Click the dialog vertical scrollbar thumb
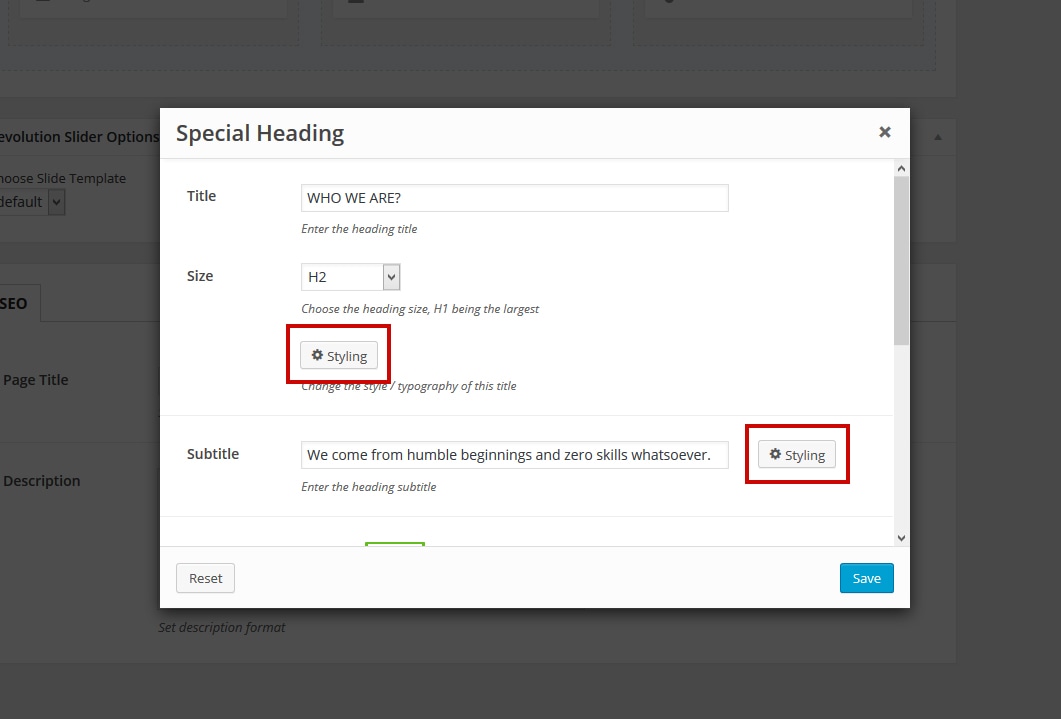 pos(901,260)
